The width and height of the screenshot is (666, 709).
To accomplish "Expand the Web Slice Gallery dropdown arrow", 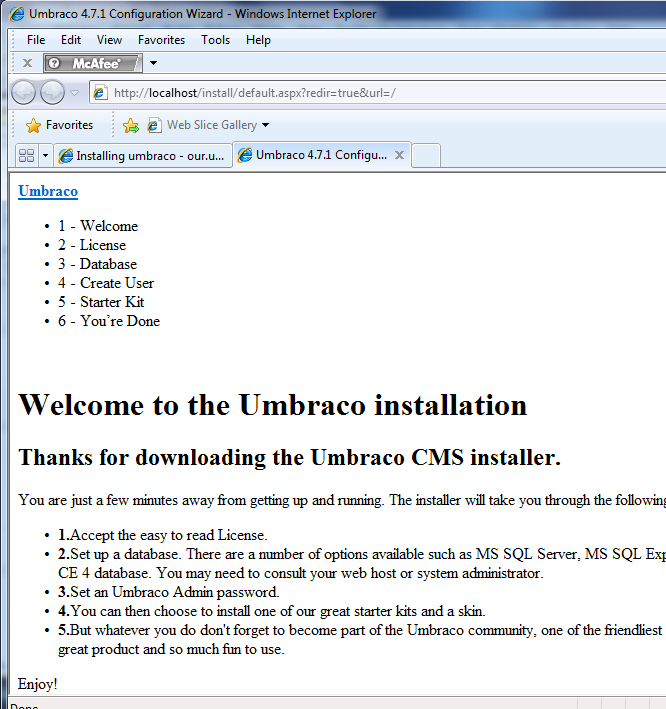I will (x=265, y=125).
